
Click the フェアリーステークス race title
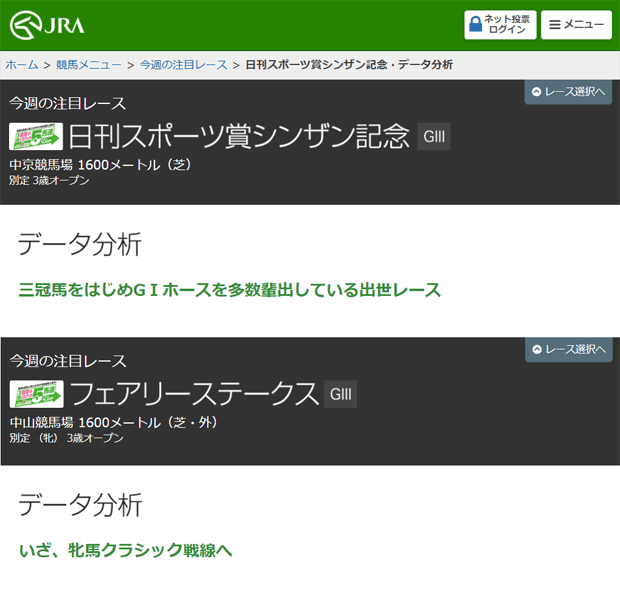tap(194, 394)
